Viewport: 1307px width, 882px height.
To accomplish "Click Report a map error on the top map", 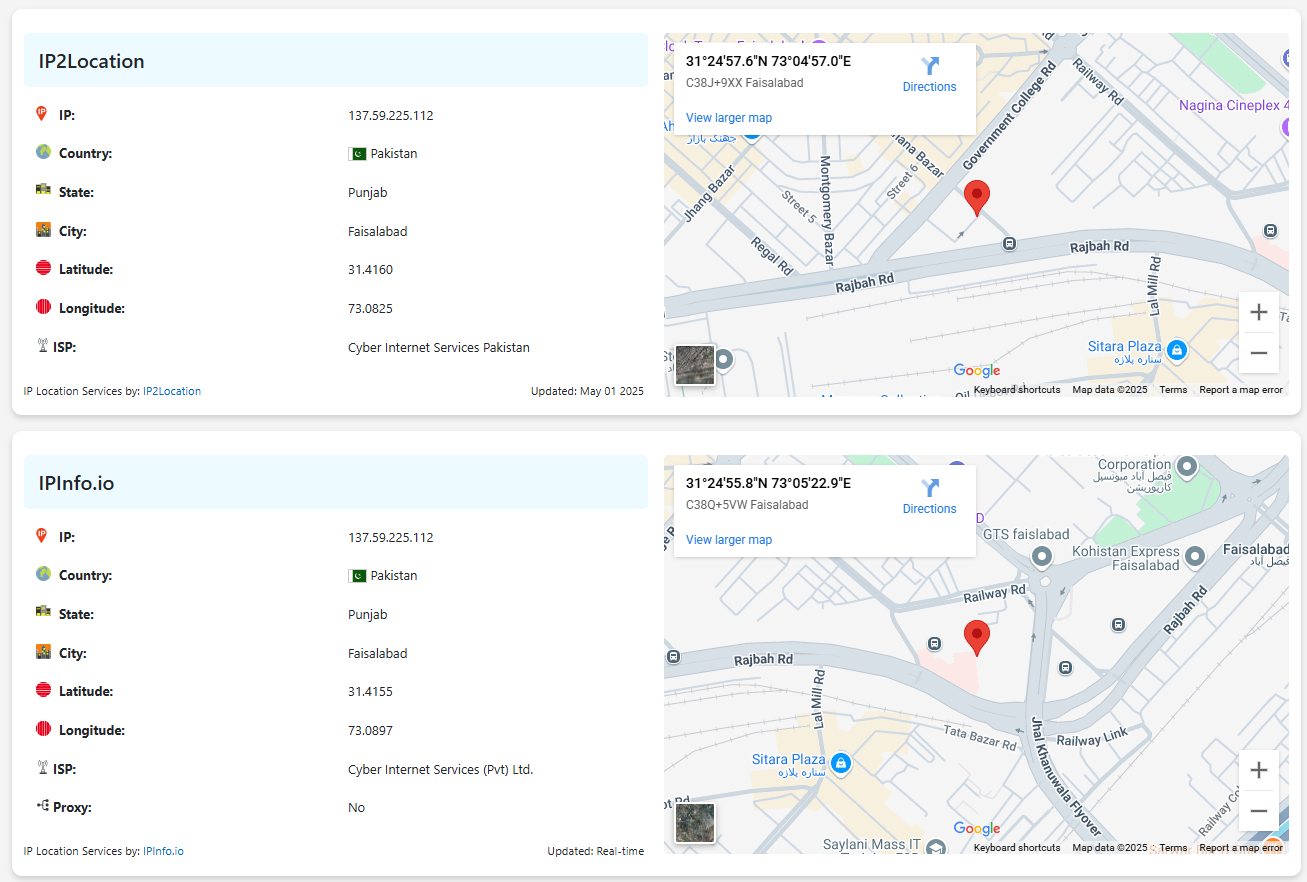I will (1241, 390).
